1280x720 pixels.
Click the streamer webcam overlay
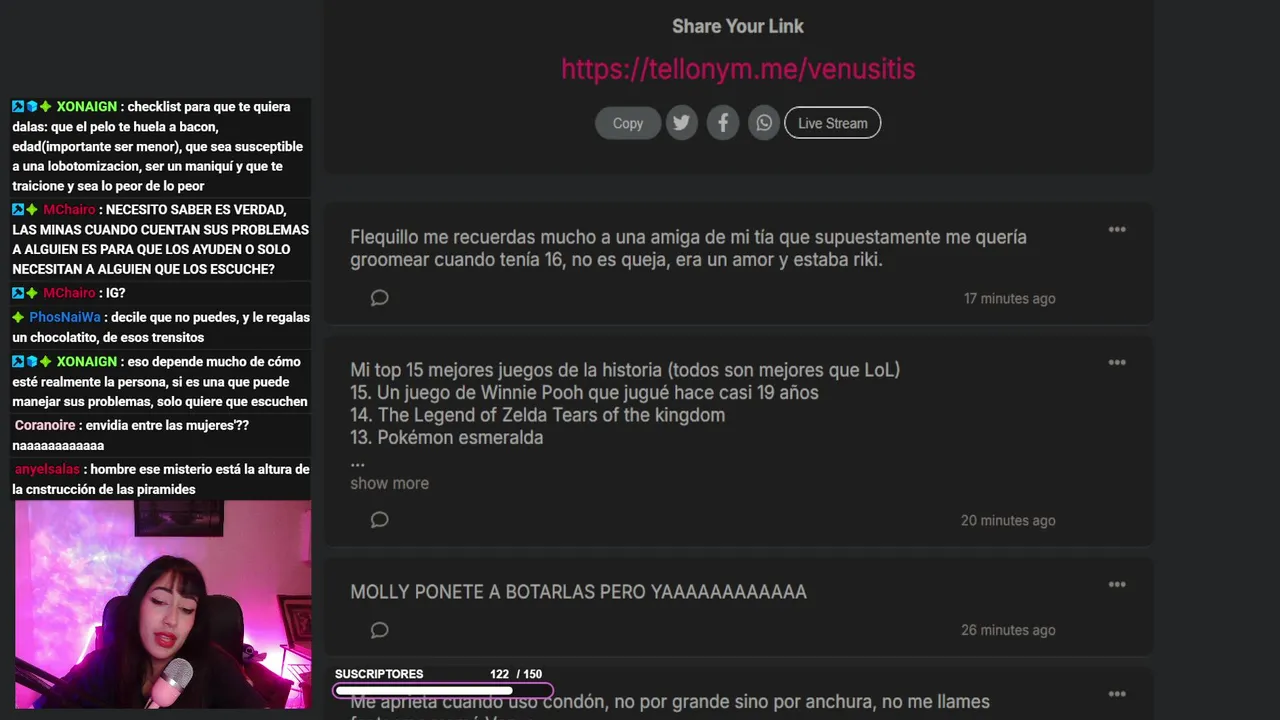point(162,604)
